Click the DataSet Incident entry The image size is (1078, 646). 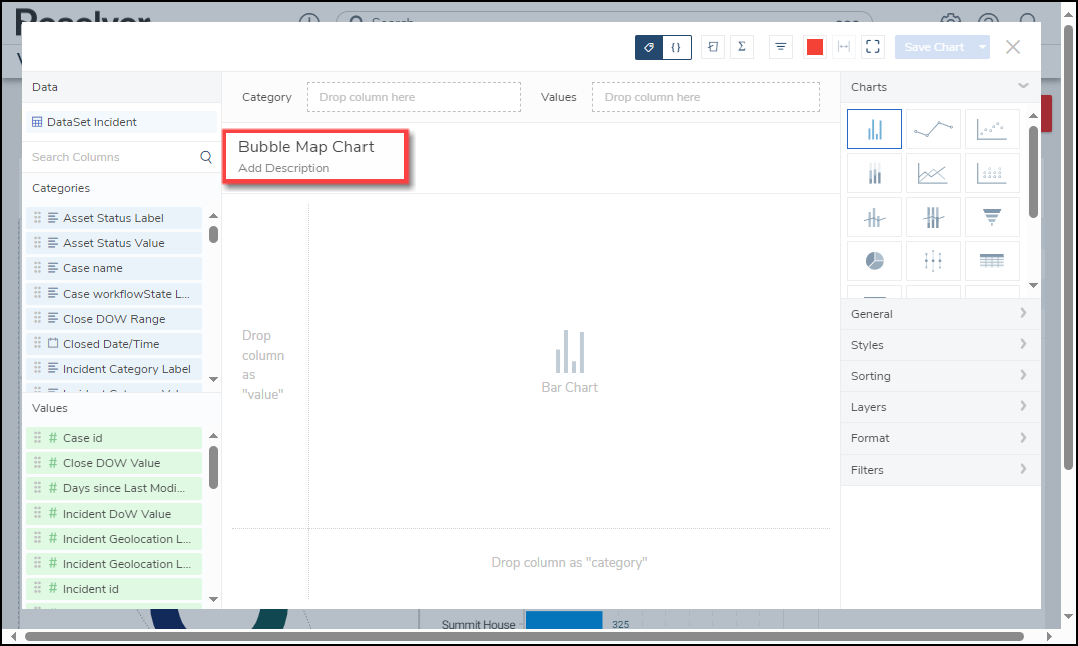121,122
